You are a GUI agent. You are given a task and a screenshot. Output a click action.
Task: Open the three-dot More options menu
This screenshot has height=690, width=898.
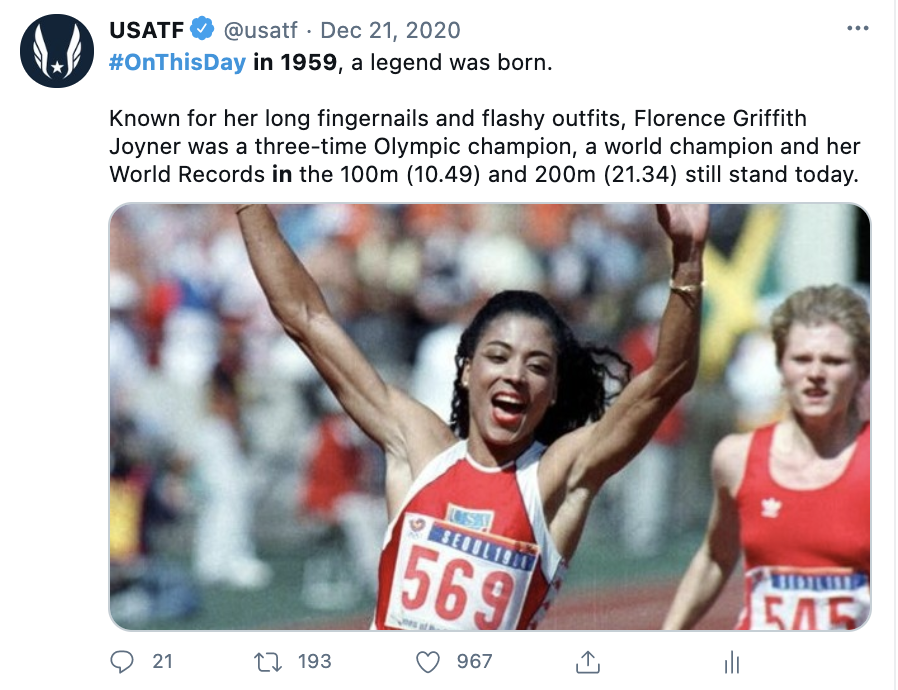(857, 29)
